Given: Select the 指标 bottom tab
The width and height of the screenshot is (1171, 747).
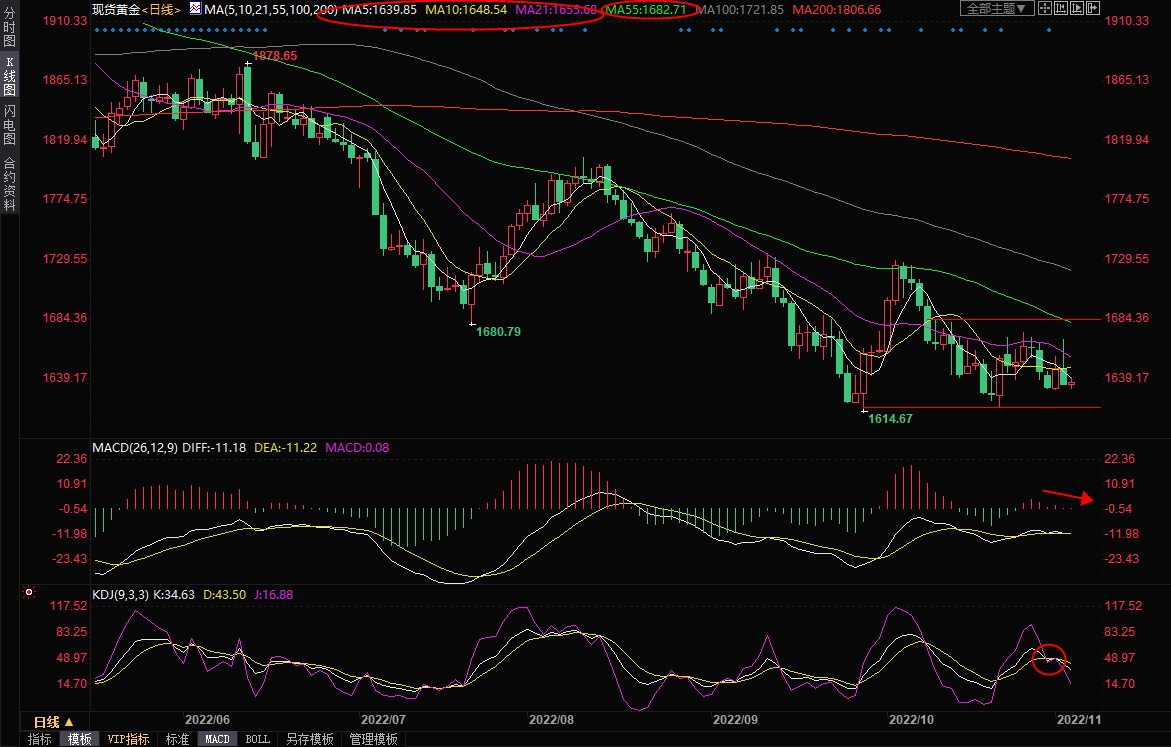Looking at the screenshot, I should (40, 739).
